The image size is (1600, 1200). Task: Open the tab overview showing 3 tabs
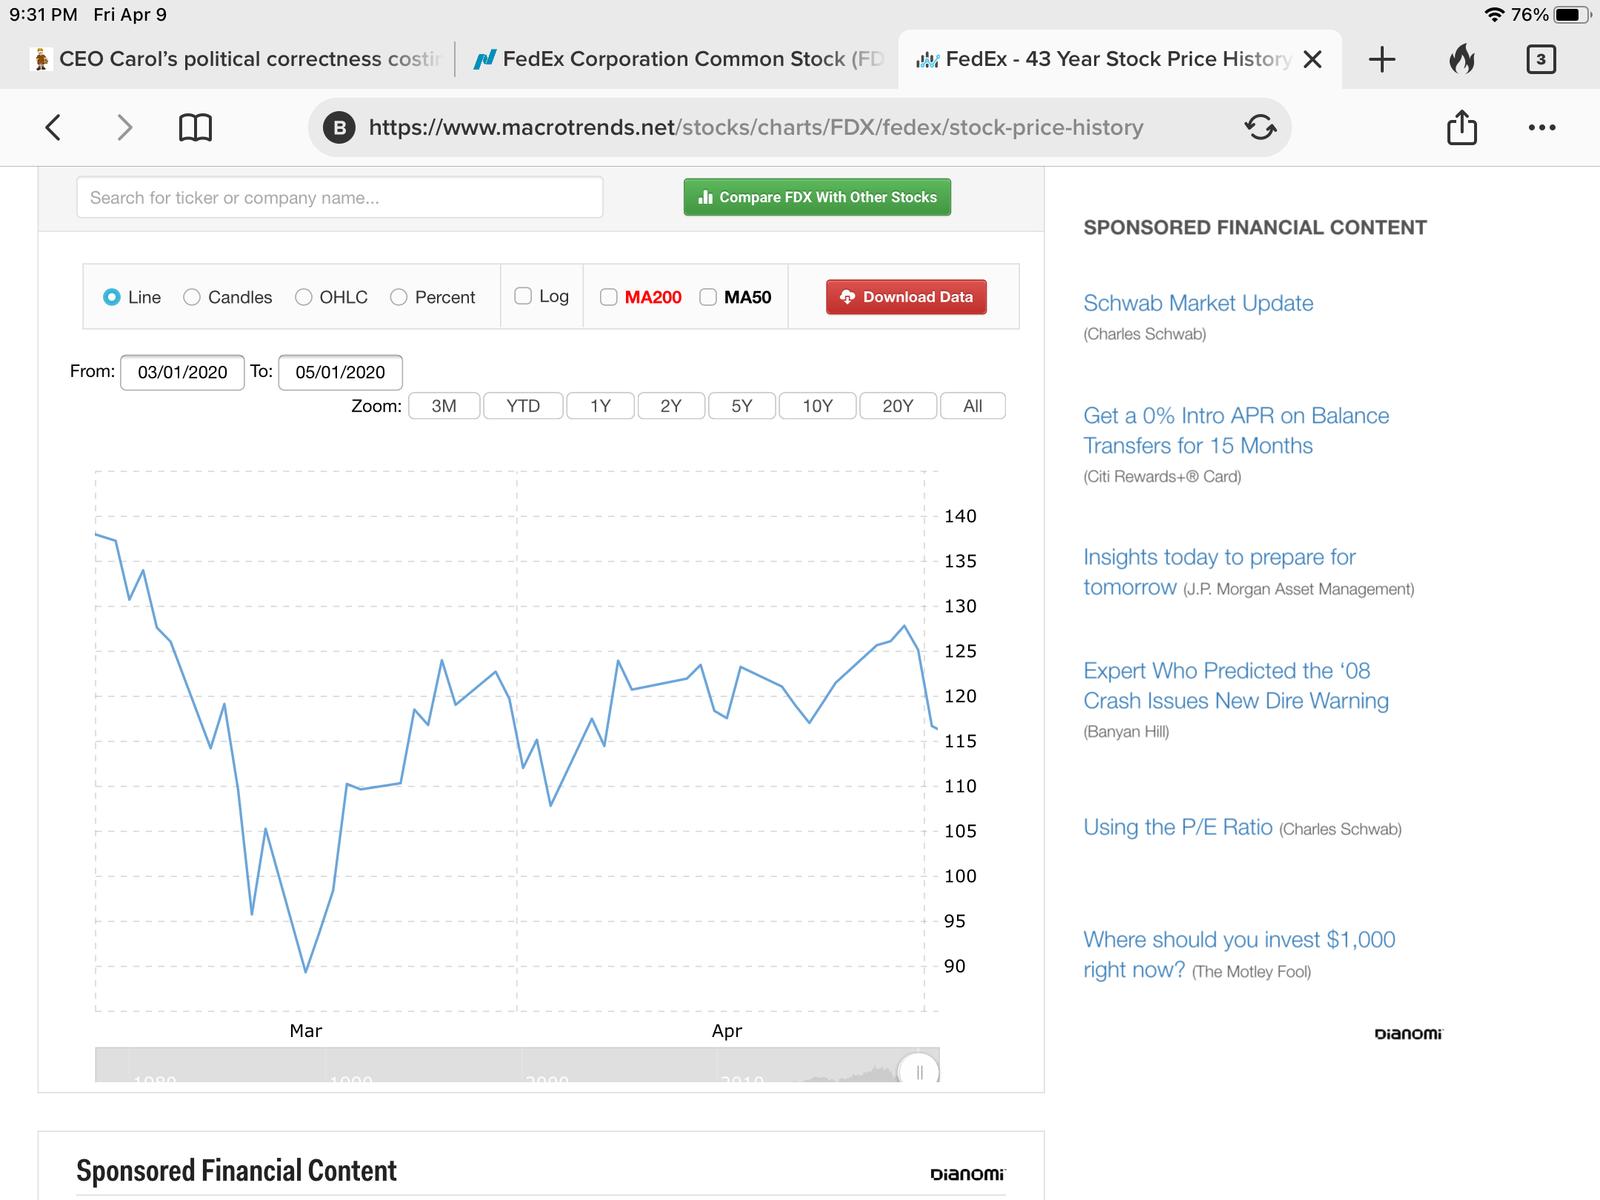point(1541,59)
